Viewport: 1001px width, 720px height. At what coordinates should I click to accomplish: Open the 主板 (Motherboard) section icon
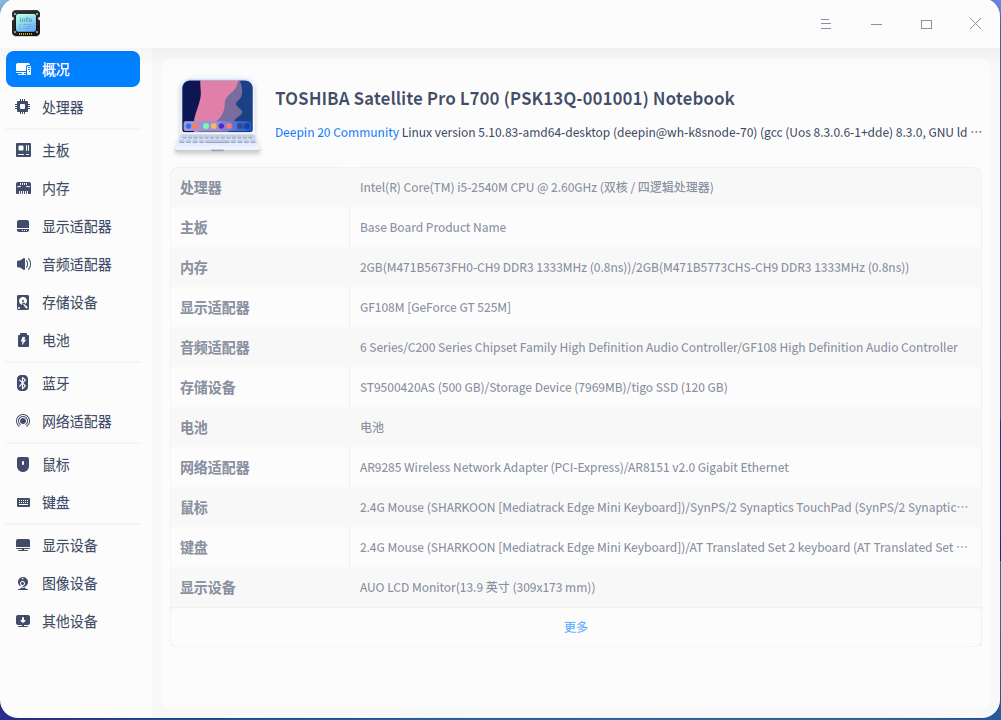tap(22, 149)
